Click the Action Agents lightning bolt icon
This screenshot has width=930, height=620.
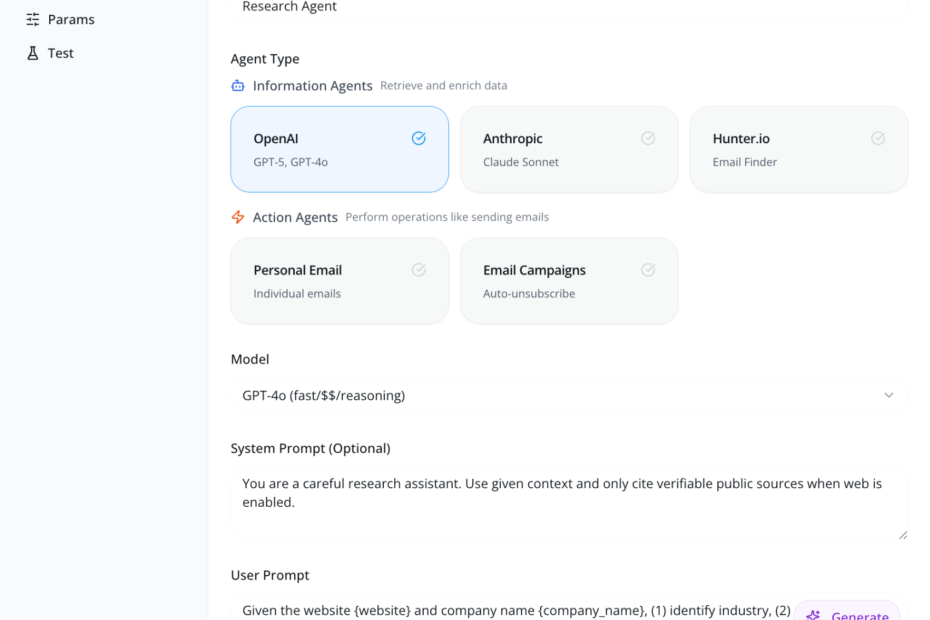238,217
